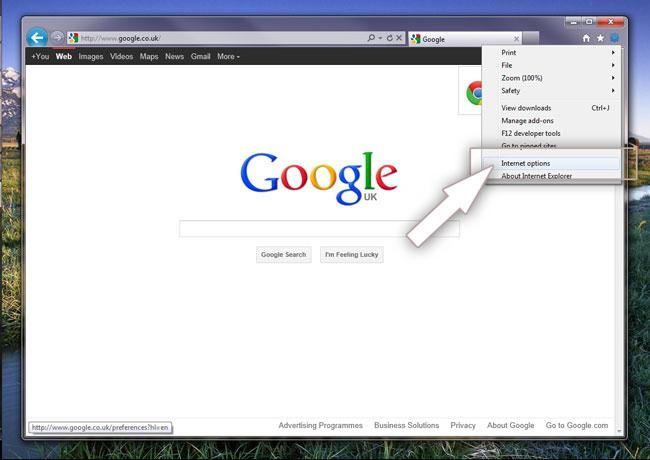Go to Images in the Google bar

pyautogui.click(x=91, y=56)
